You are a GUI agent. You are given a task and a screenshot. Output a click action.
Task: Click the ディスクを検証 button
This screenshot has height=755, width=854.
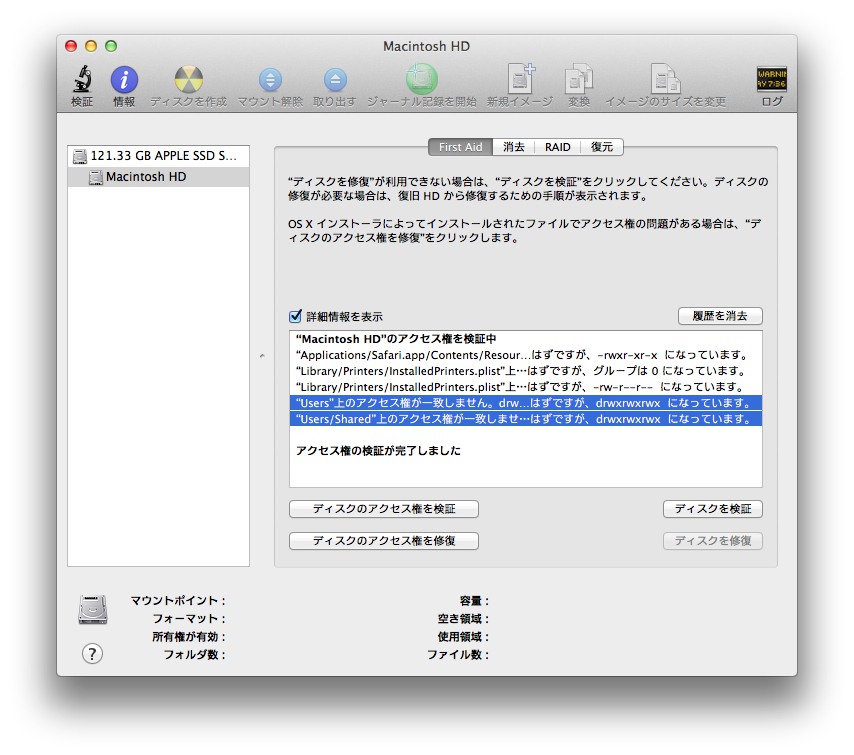click(713, 509)
